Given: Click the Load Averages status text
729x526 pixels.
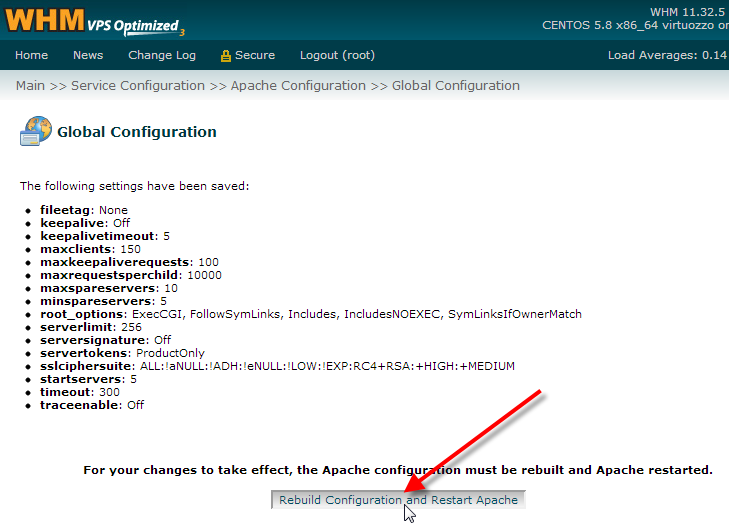Looking at the screenshot, I should coord(668,55).
